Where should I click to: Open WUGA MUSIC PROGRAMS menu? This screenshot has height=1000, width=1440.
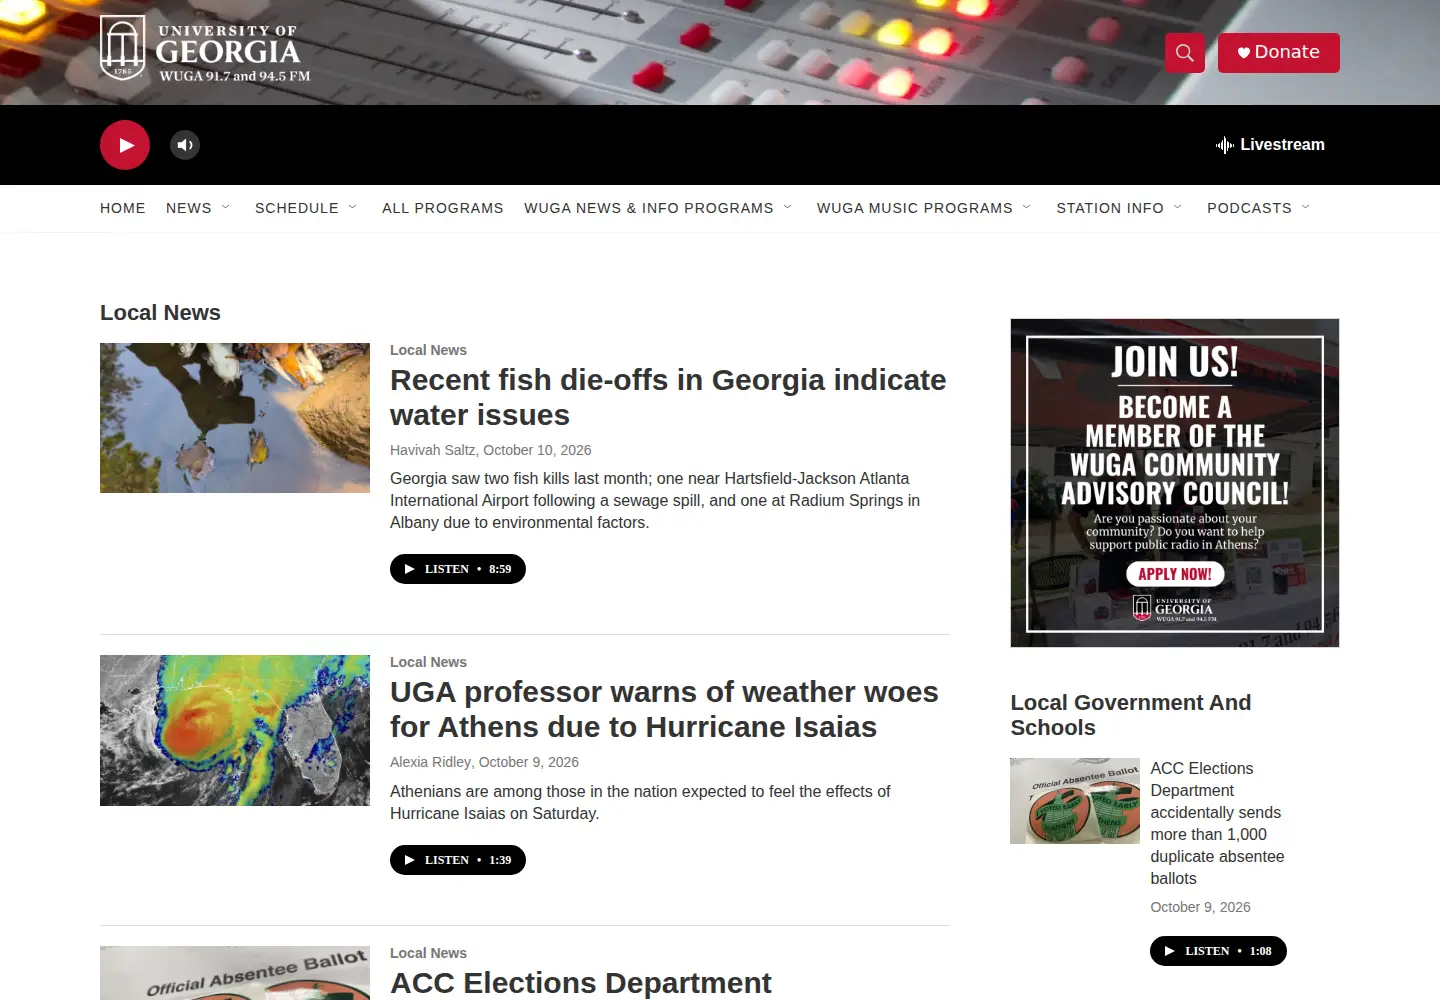(915, 208)
